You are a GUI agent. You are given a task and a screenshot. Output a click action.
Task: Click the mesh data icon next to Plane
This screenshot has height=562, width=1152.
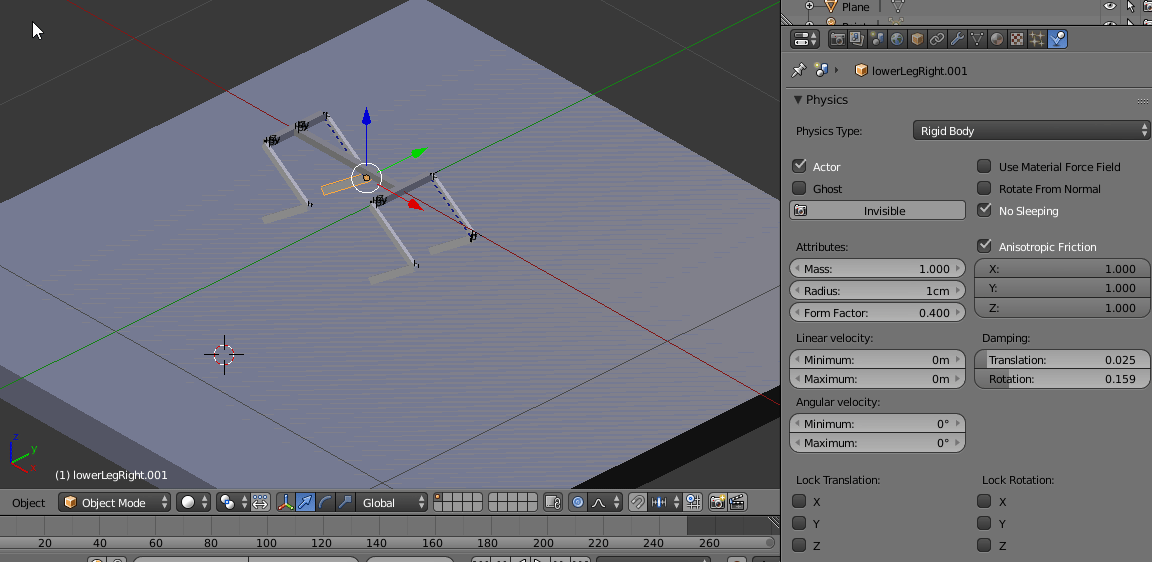click(896, 7)
